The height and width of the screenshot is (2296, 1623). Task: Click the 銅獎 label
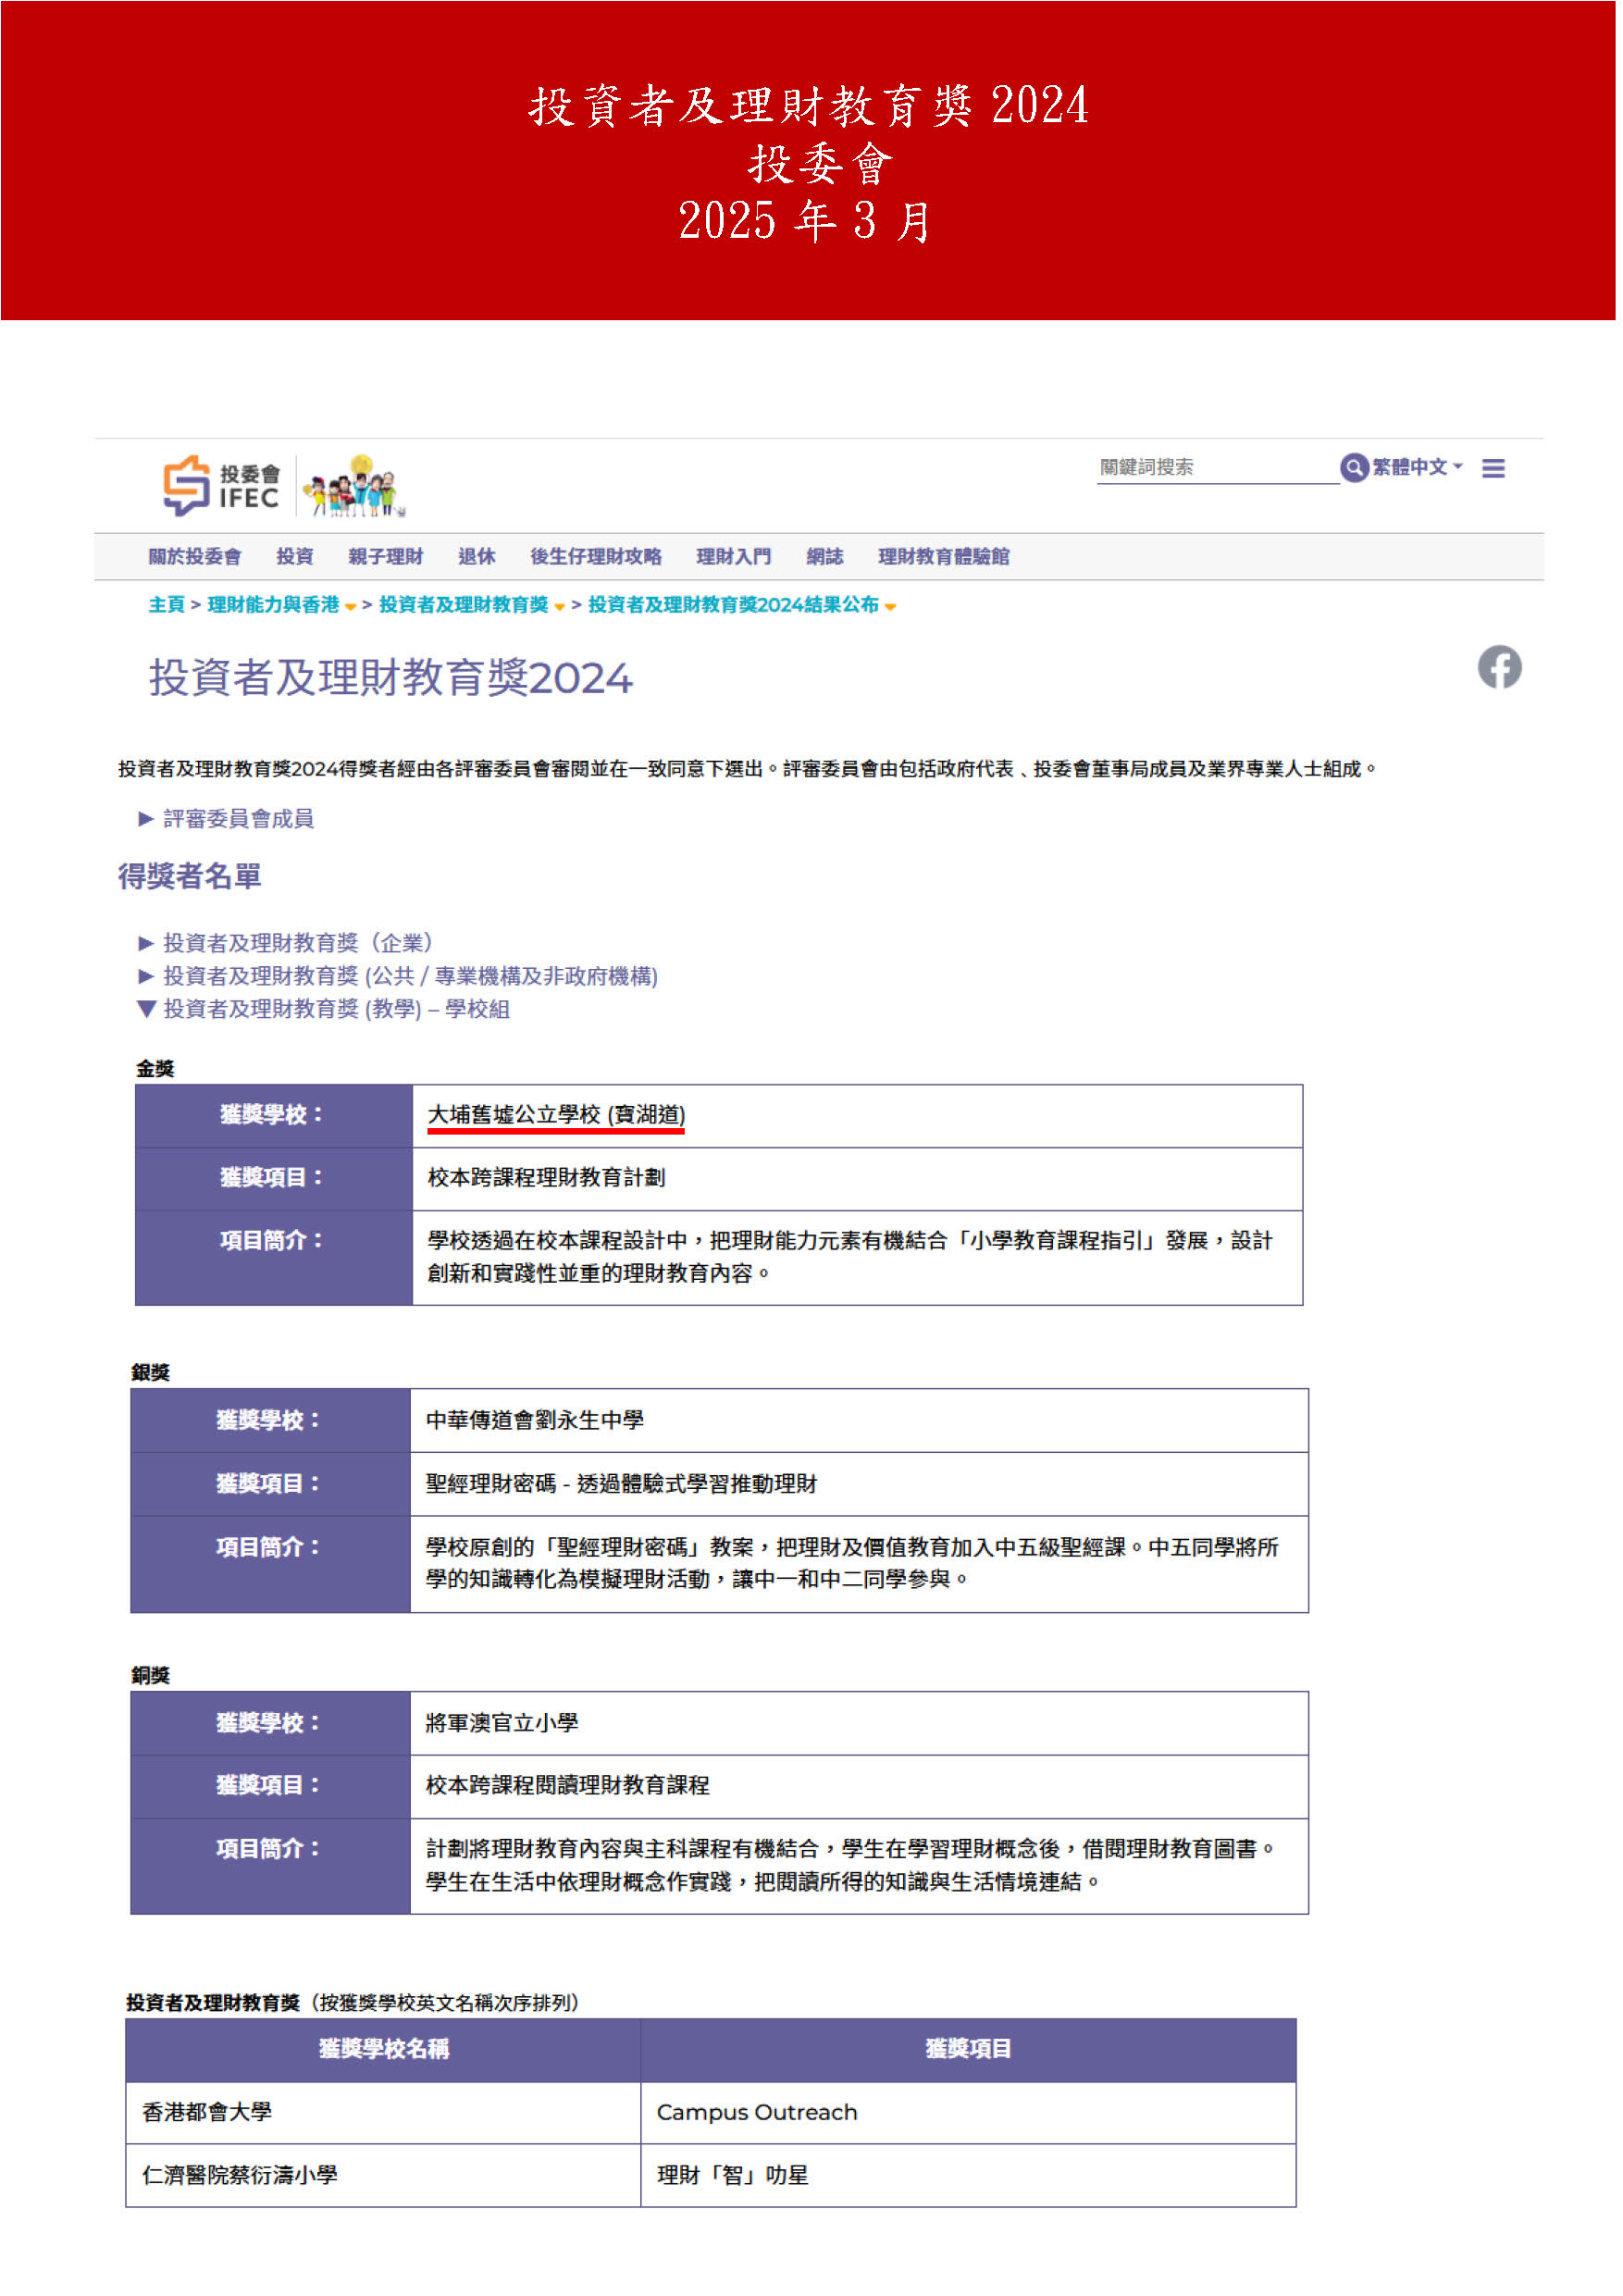(151, 1675)
